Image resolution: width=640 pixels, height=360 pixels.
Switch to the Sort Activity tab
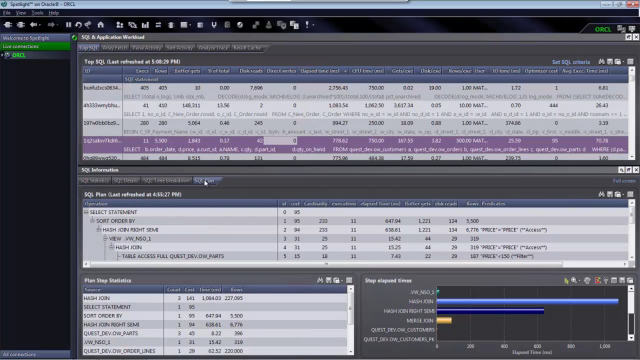point(179,48)
